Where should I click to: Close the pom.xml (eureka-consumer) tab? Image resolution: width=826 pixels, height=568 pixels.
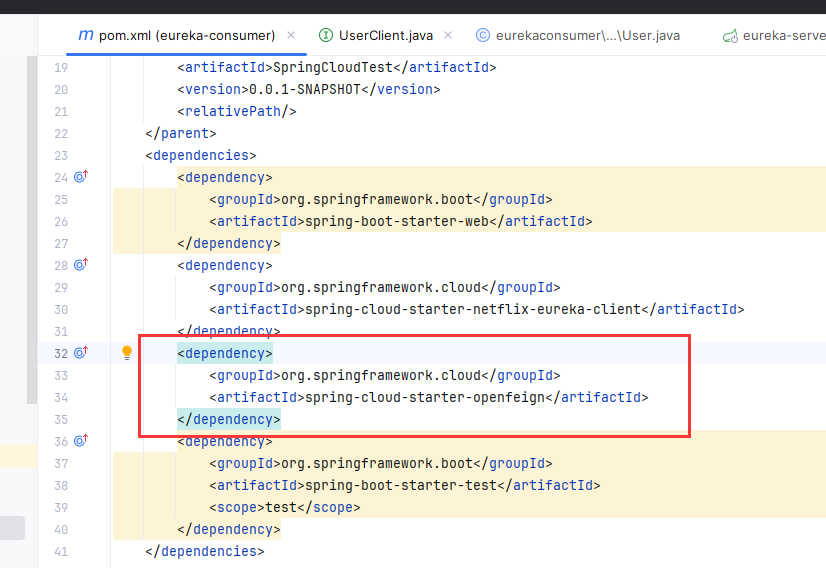pyautogui.click(x=291, y=35)
